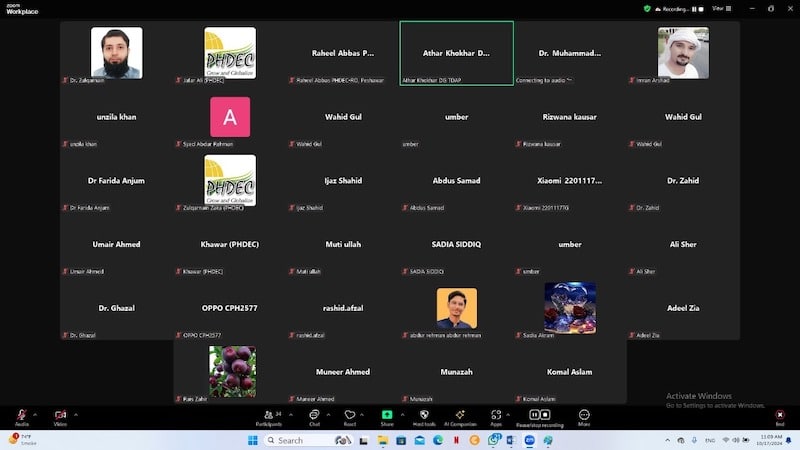The width and height of the screenshot is (800, 450).
Task: Open the Participants panel
Action: pyautogui.click(x=268, y=415)
